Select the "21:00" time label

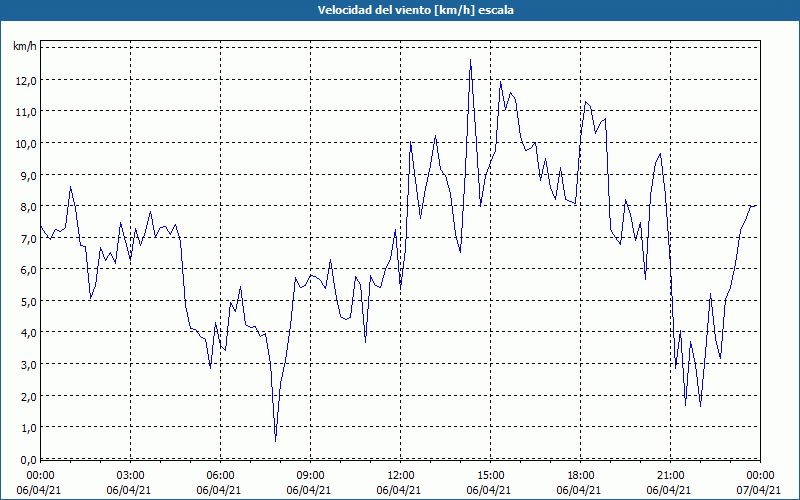click(670, 476)
